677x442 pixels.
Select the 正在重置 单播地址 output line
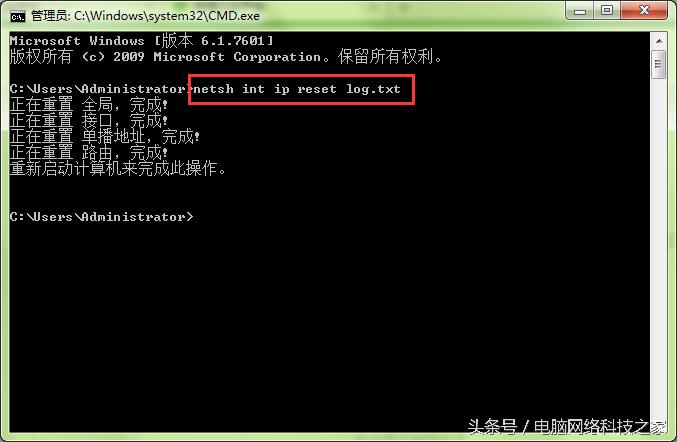point(104,137)
